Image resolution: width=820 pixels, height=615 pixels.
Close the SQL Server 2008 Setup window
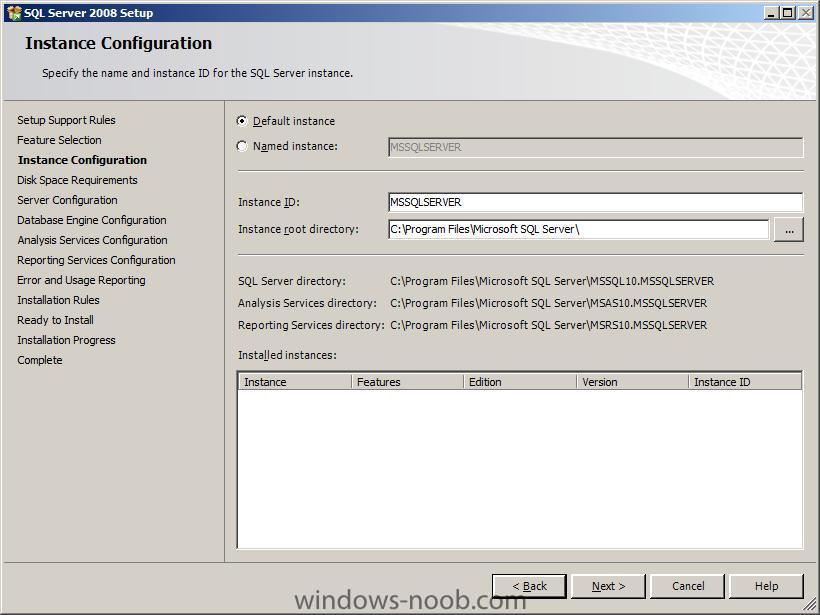tap(805, 13)
